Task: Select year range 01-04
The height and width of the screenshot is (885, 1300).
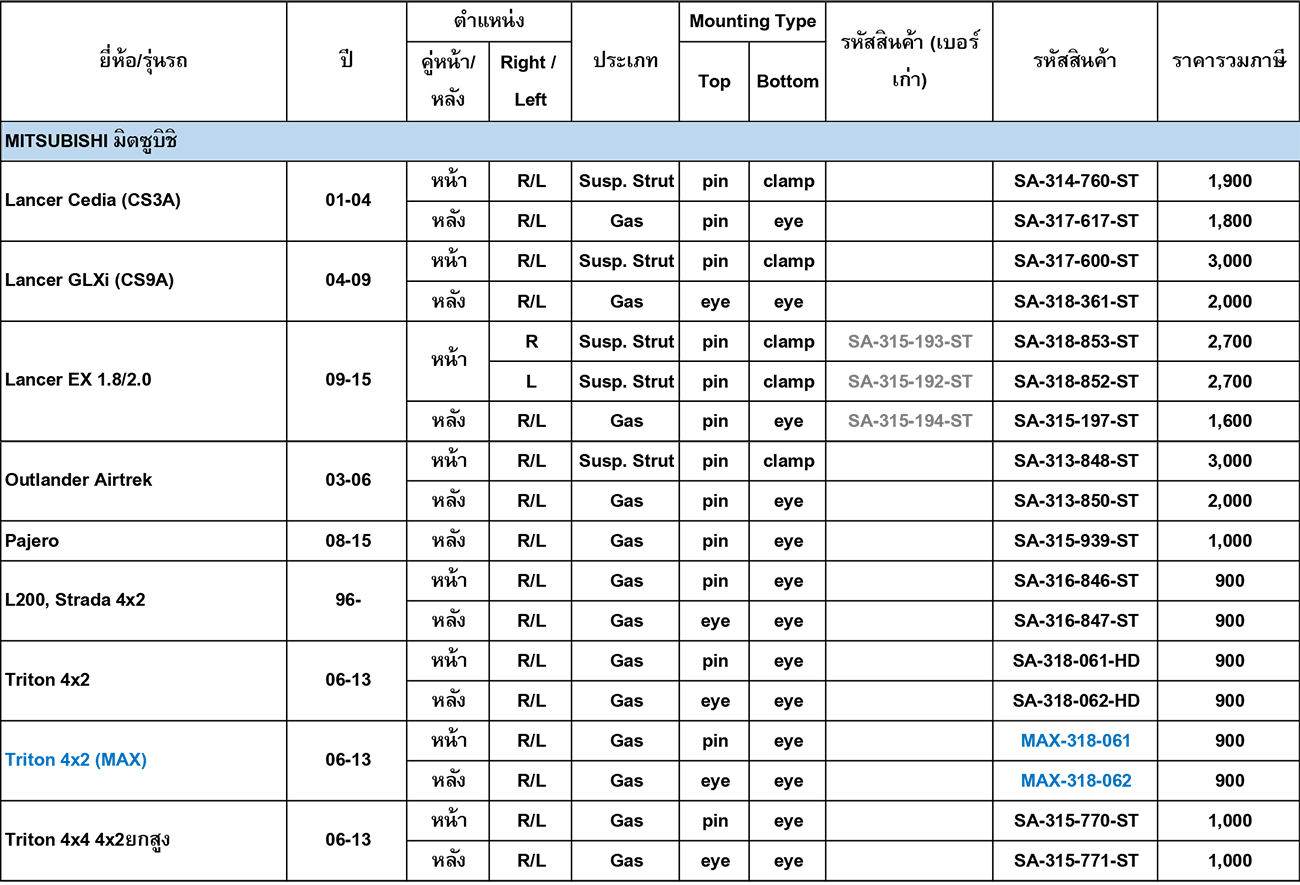Action: click(347, 201)
